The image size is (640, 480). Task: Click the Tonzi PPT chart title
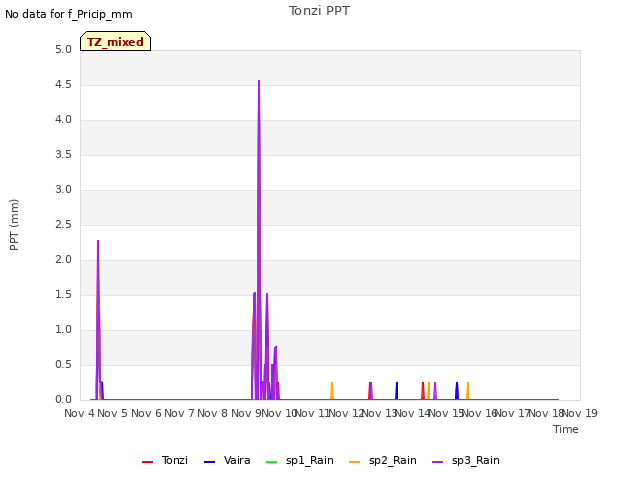(319, 11)
